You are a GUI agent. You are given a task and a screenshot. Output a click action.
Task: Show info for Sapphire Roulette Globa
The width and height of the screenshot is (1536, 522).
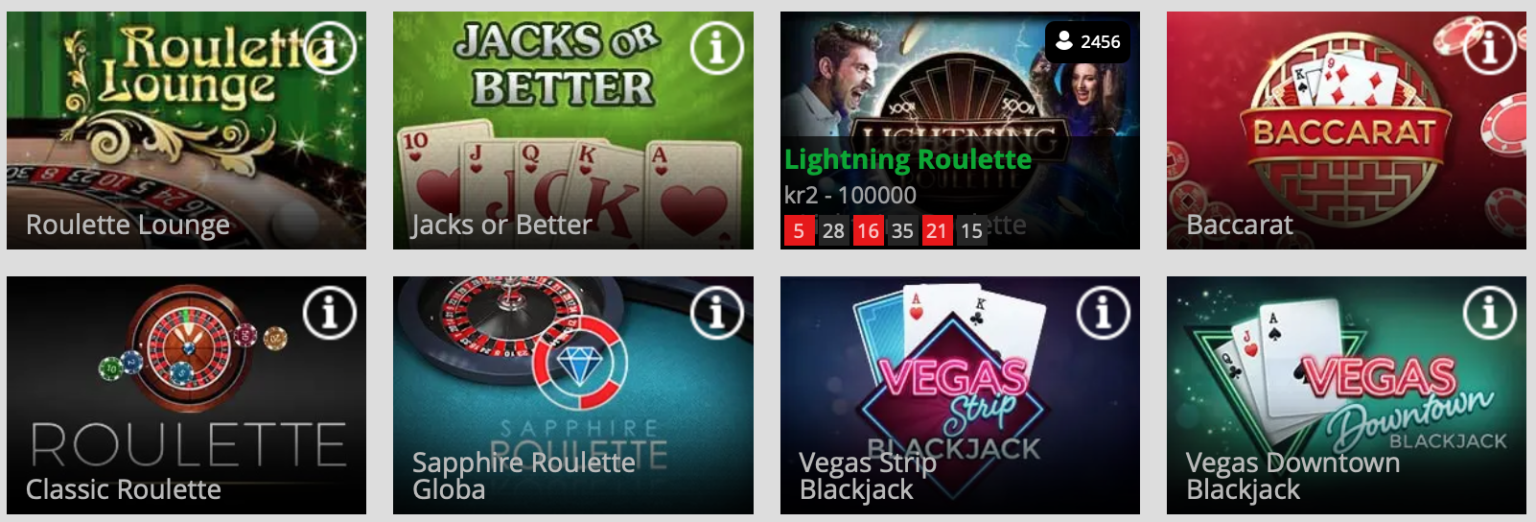click(x=716, y=313)
